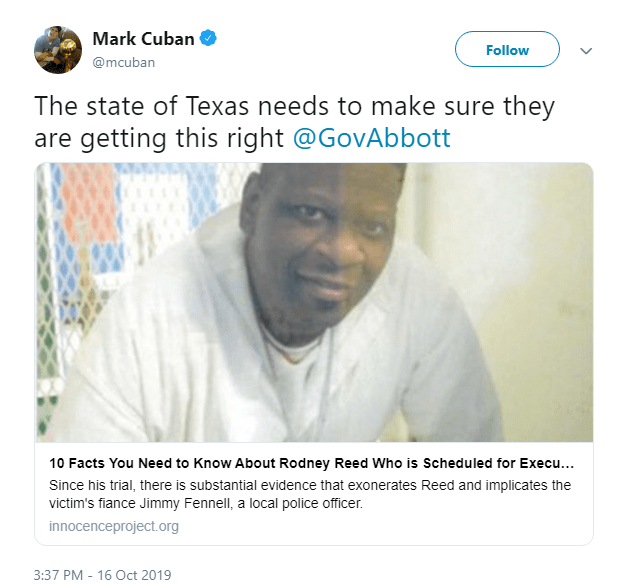
Task: Click the 'are getting this right' tweet line
Action: click(x=159, y=139)
